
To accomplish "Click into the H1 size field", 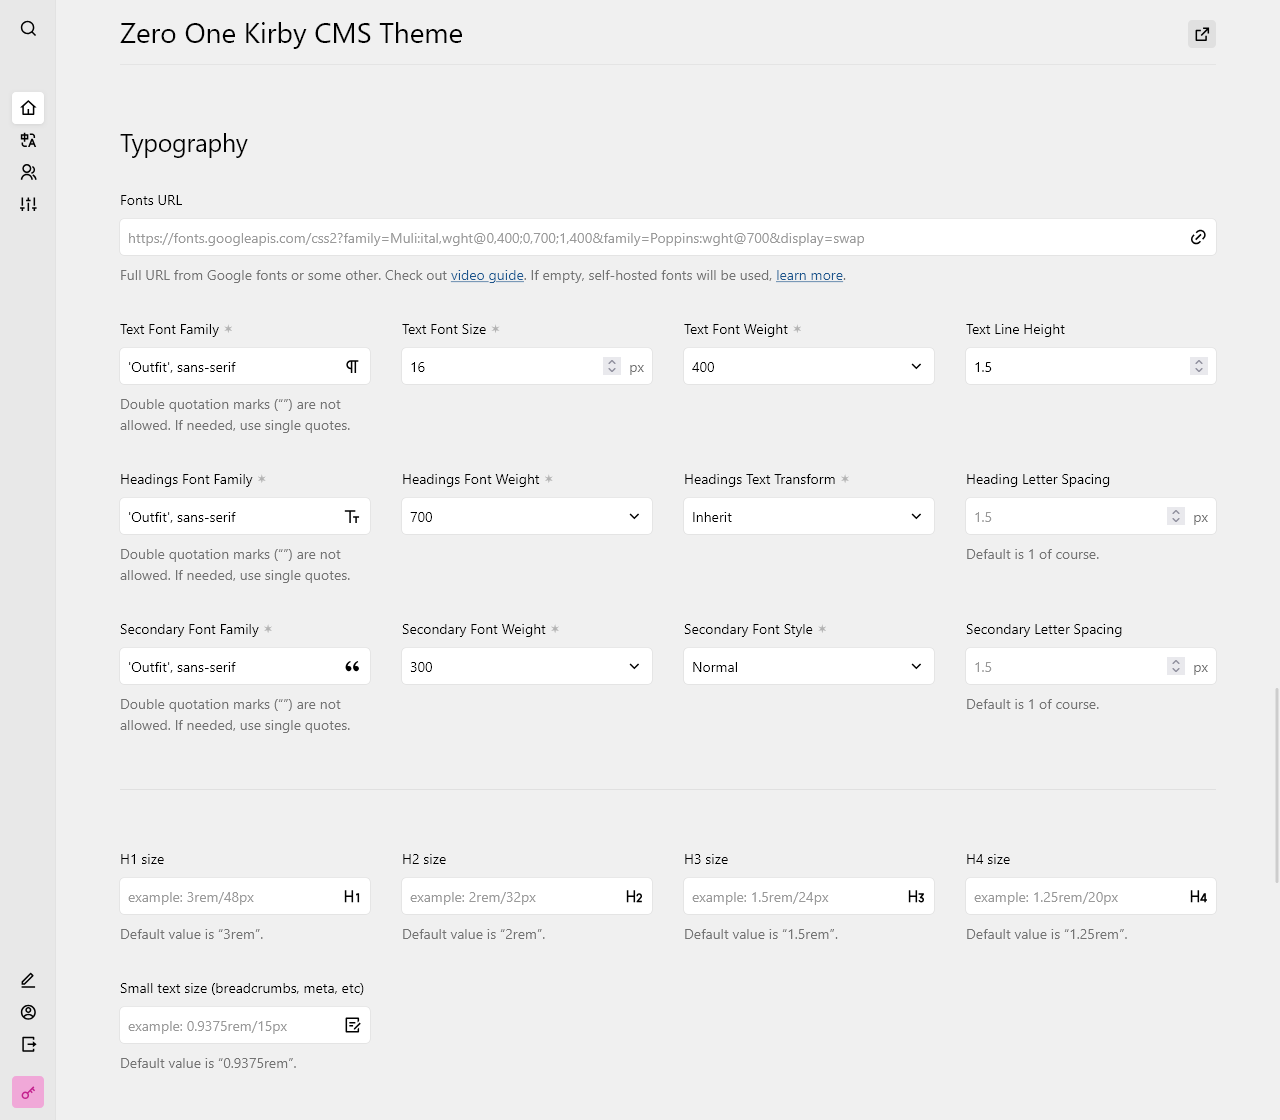I will coord(230,897).
